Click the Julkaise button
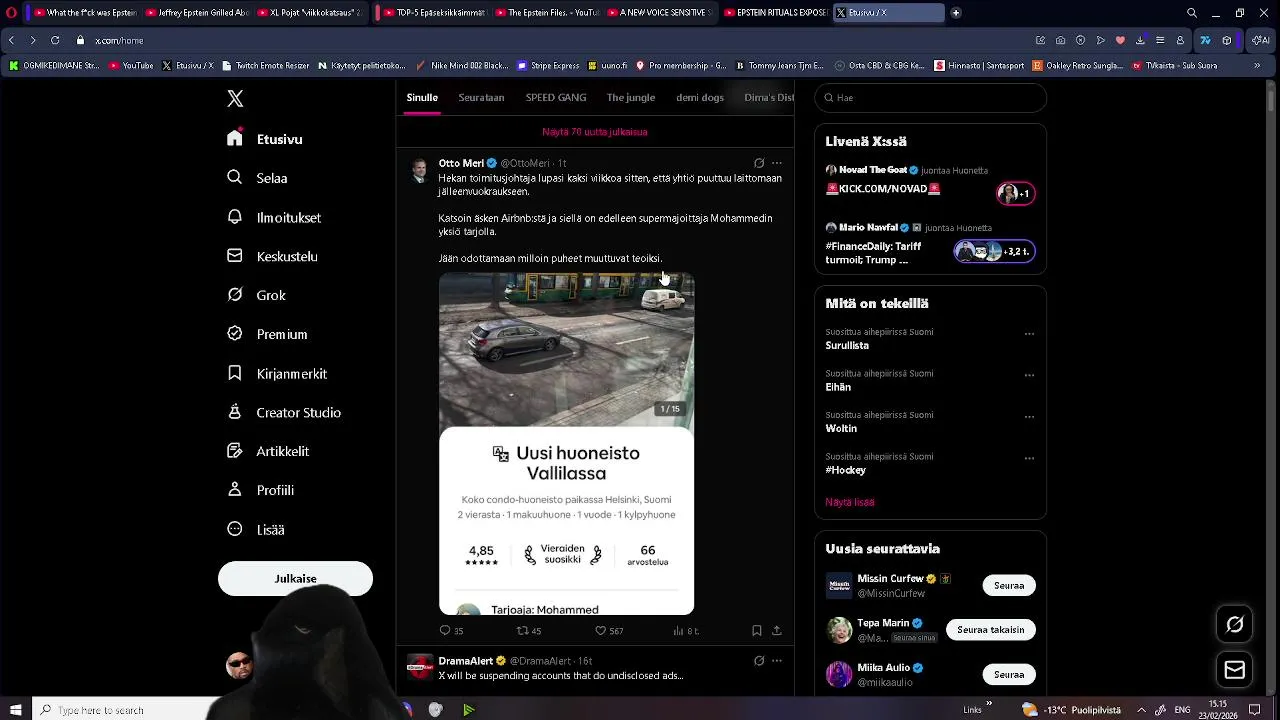 295,578
